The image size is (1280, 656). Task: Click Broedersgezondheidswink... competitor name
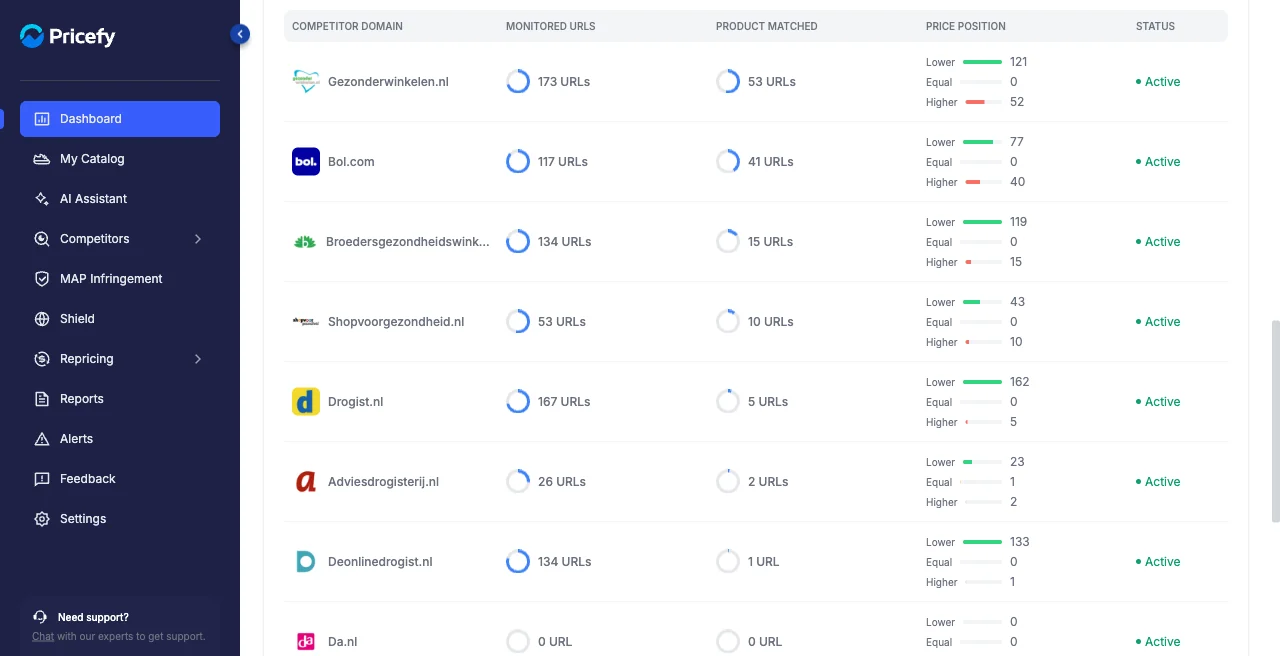pos(408,242)
